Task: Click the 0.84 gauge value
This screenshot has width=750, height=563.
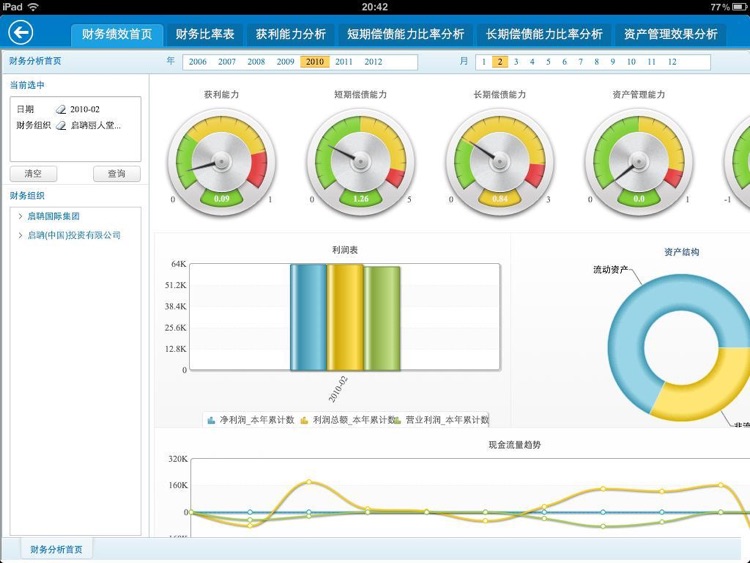Action: (x=500, y=199)
